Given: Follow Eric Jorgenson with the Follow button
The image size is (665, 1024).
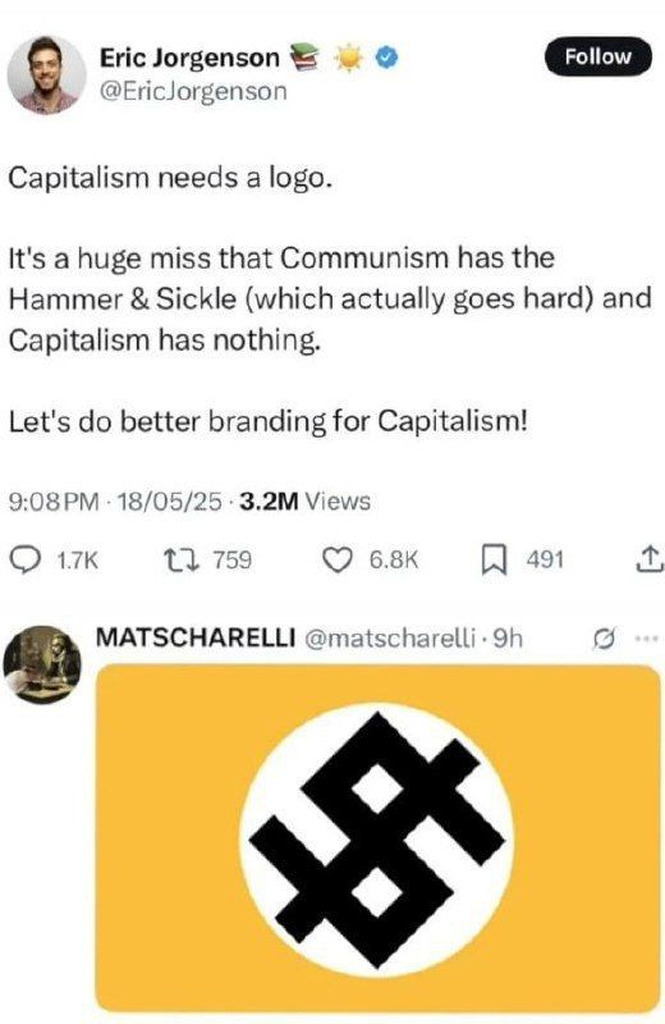Looking at the screenshot, I should 598,57.
